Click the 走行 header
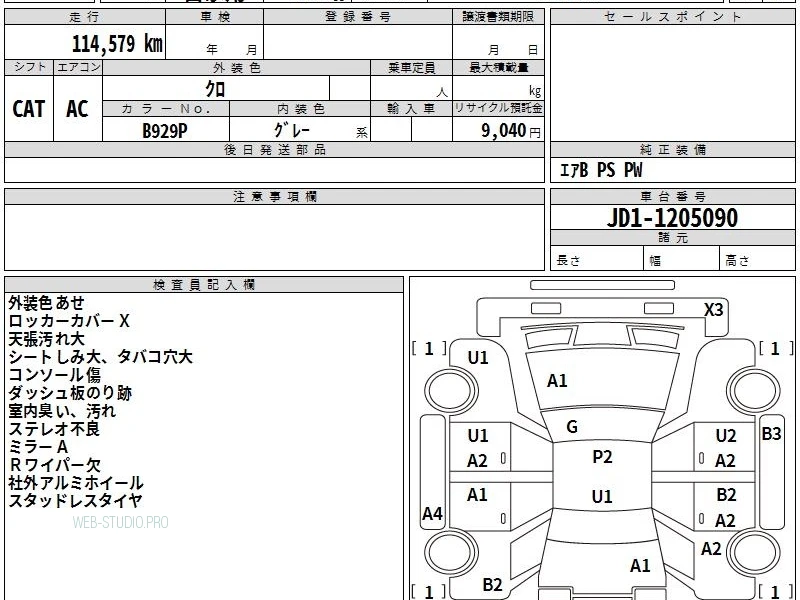The width and height of the screenshot is (800, 600). [x=84, y=17]
